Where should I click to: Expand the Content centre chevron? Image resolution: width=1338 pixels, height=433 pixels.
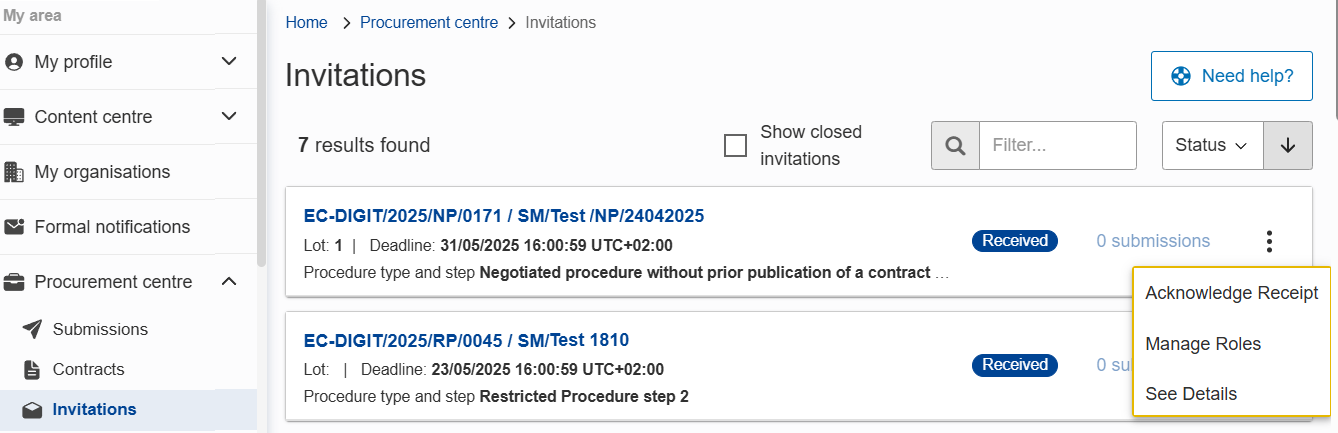click(229, 117)
